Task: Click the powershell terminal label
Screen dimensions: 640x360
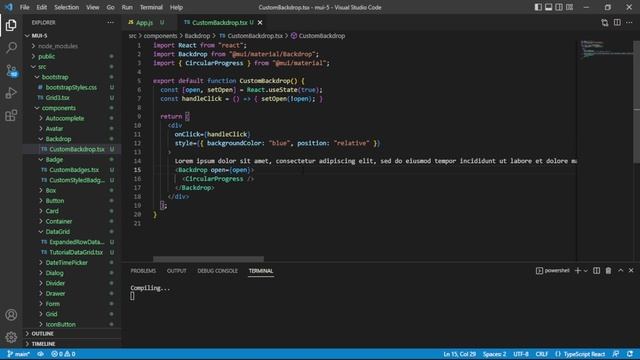Action: pyautogui.click(x=553, y=271)
